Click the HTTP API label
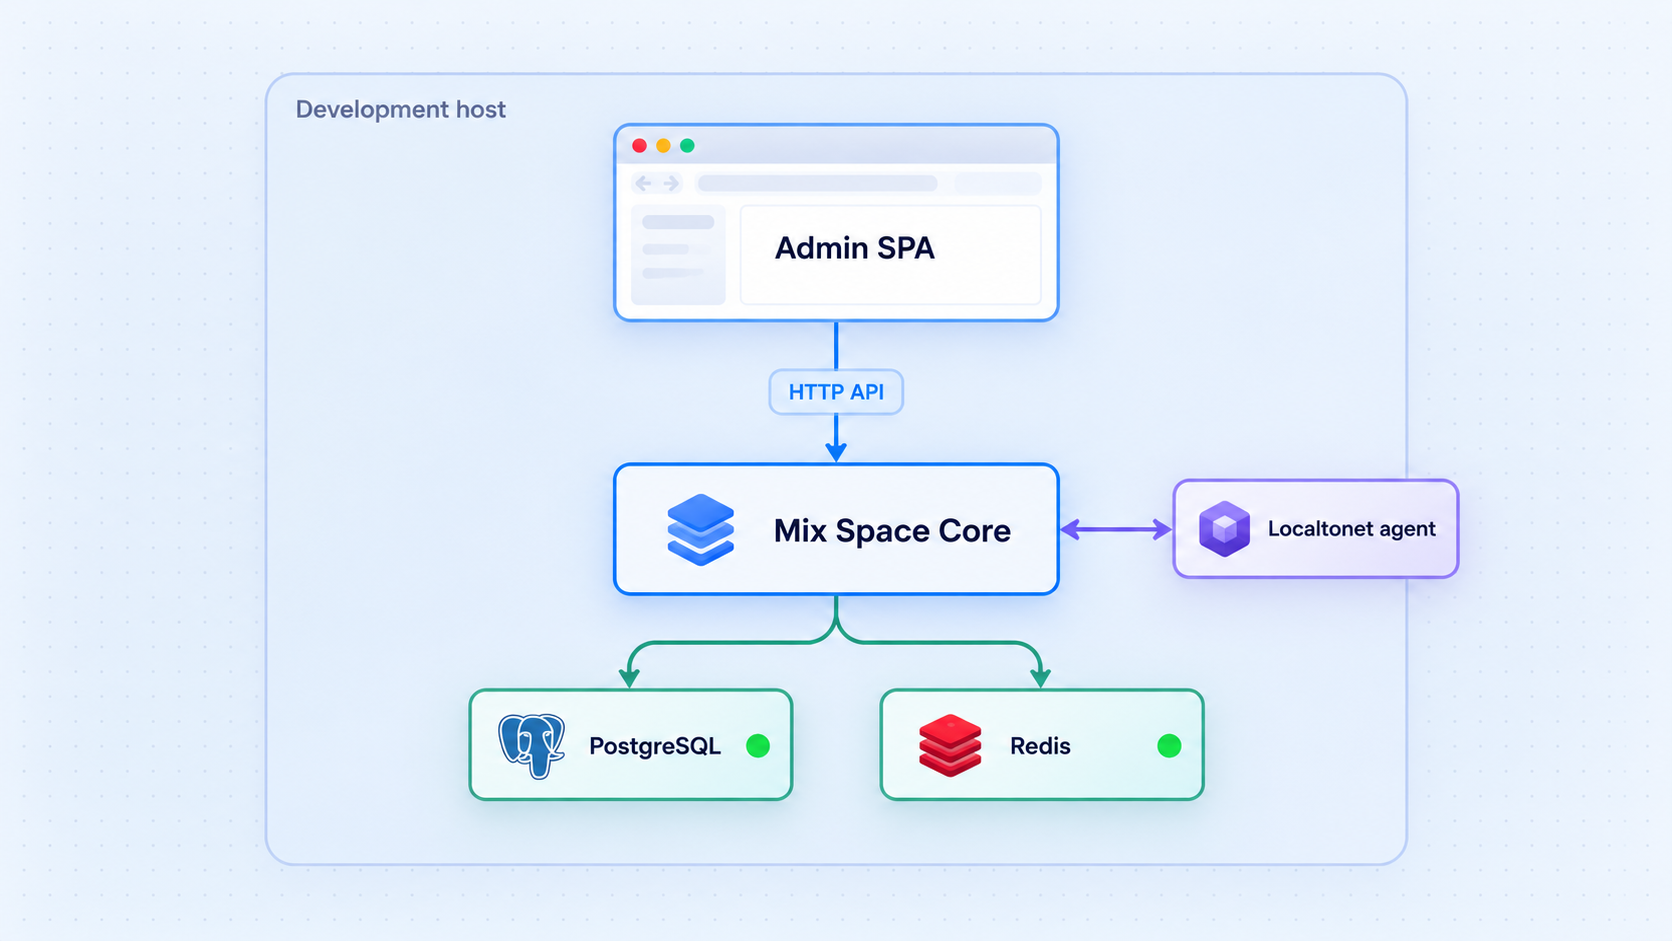 click(836, 392)
